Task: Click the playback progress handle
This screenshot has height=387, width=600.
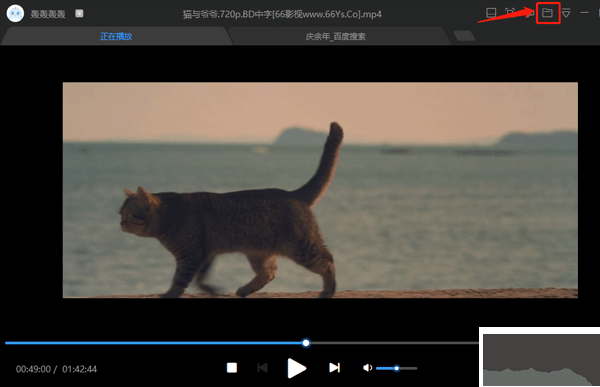Action: click(306, 343)
